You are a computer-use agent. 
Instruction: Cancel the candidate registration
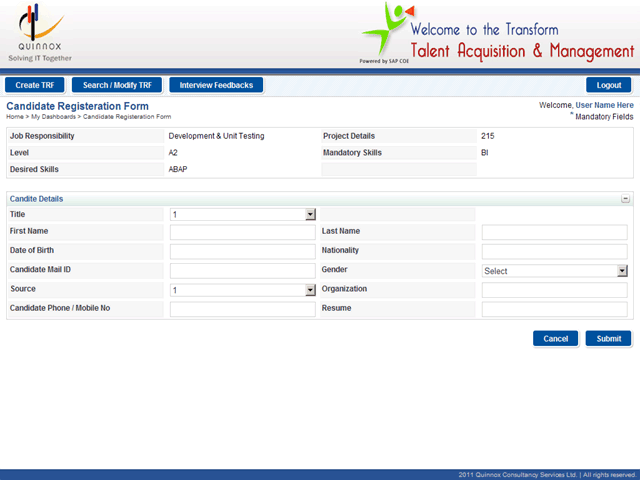(555, 339)
